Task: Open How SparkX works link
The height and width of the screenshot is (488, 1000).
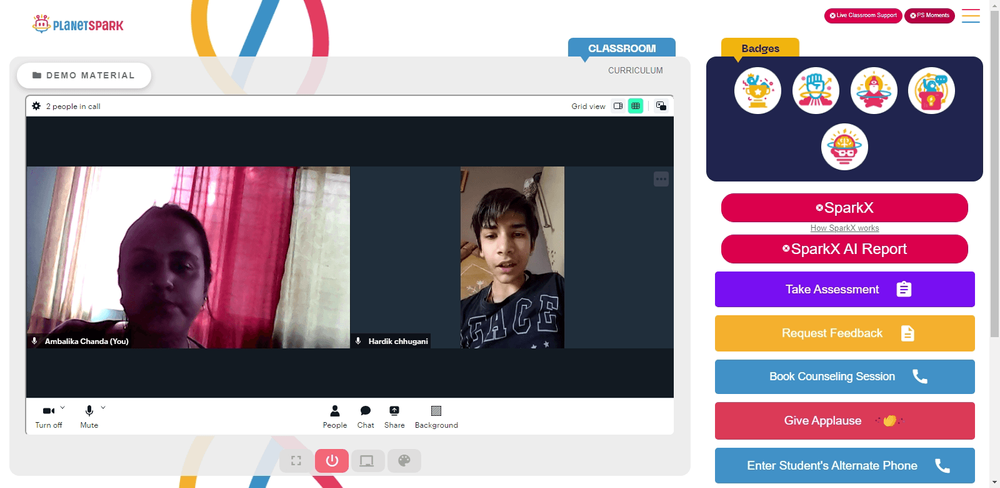Action: [x=844, y=228]
